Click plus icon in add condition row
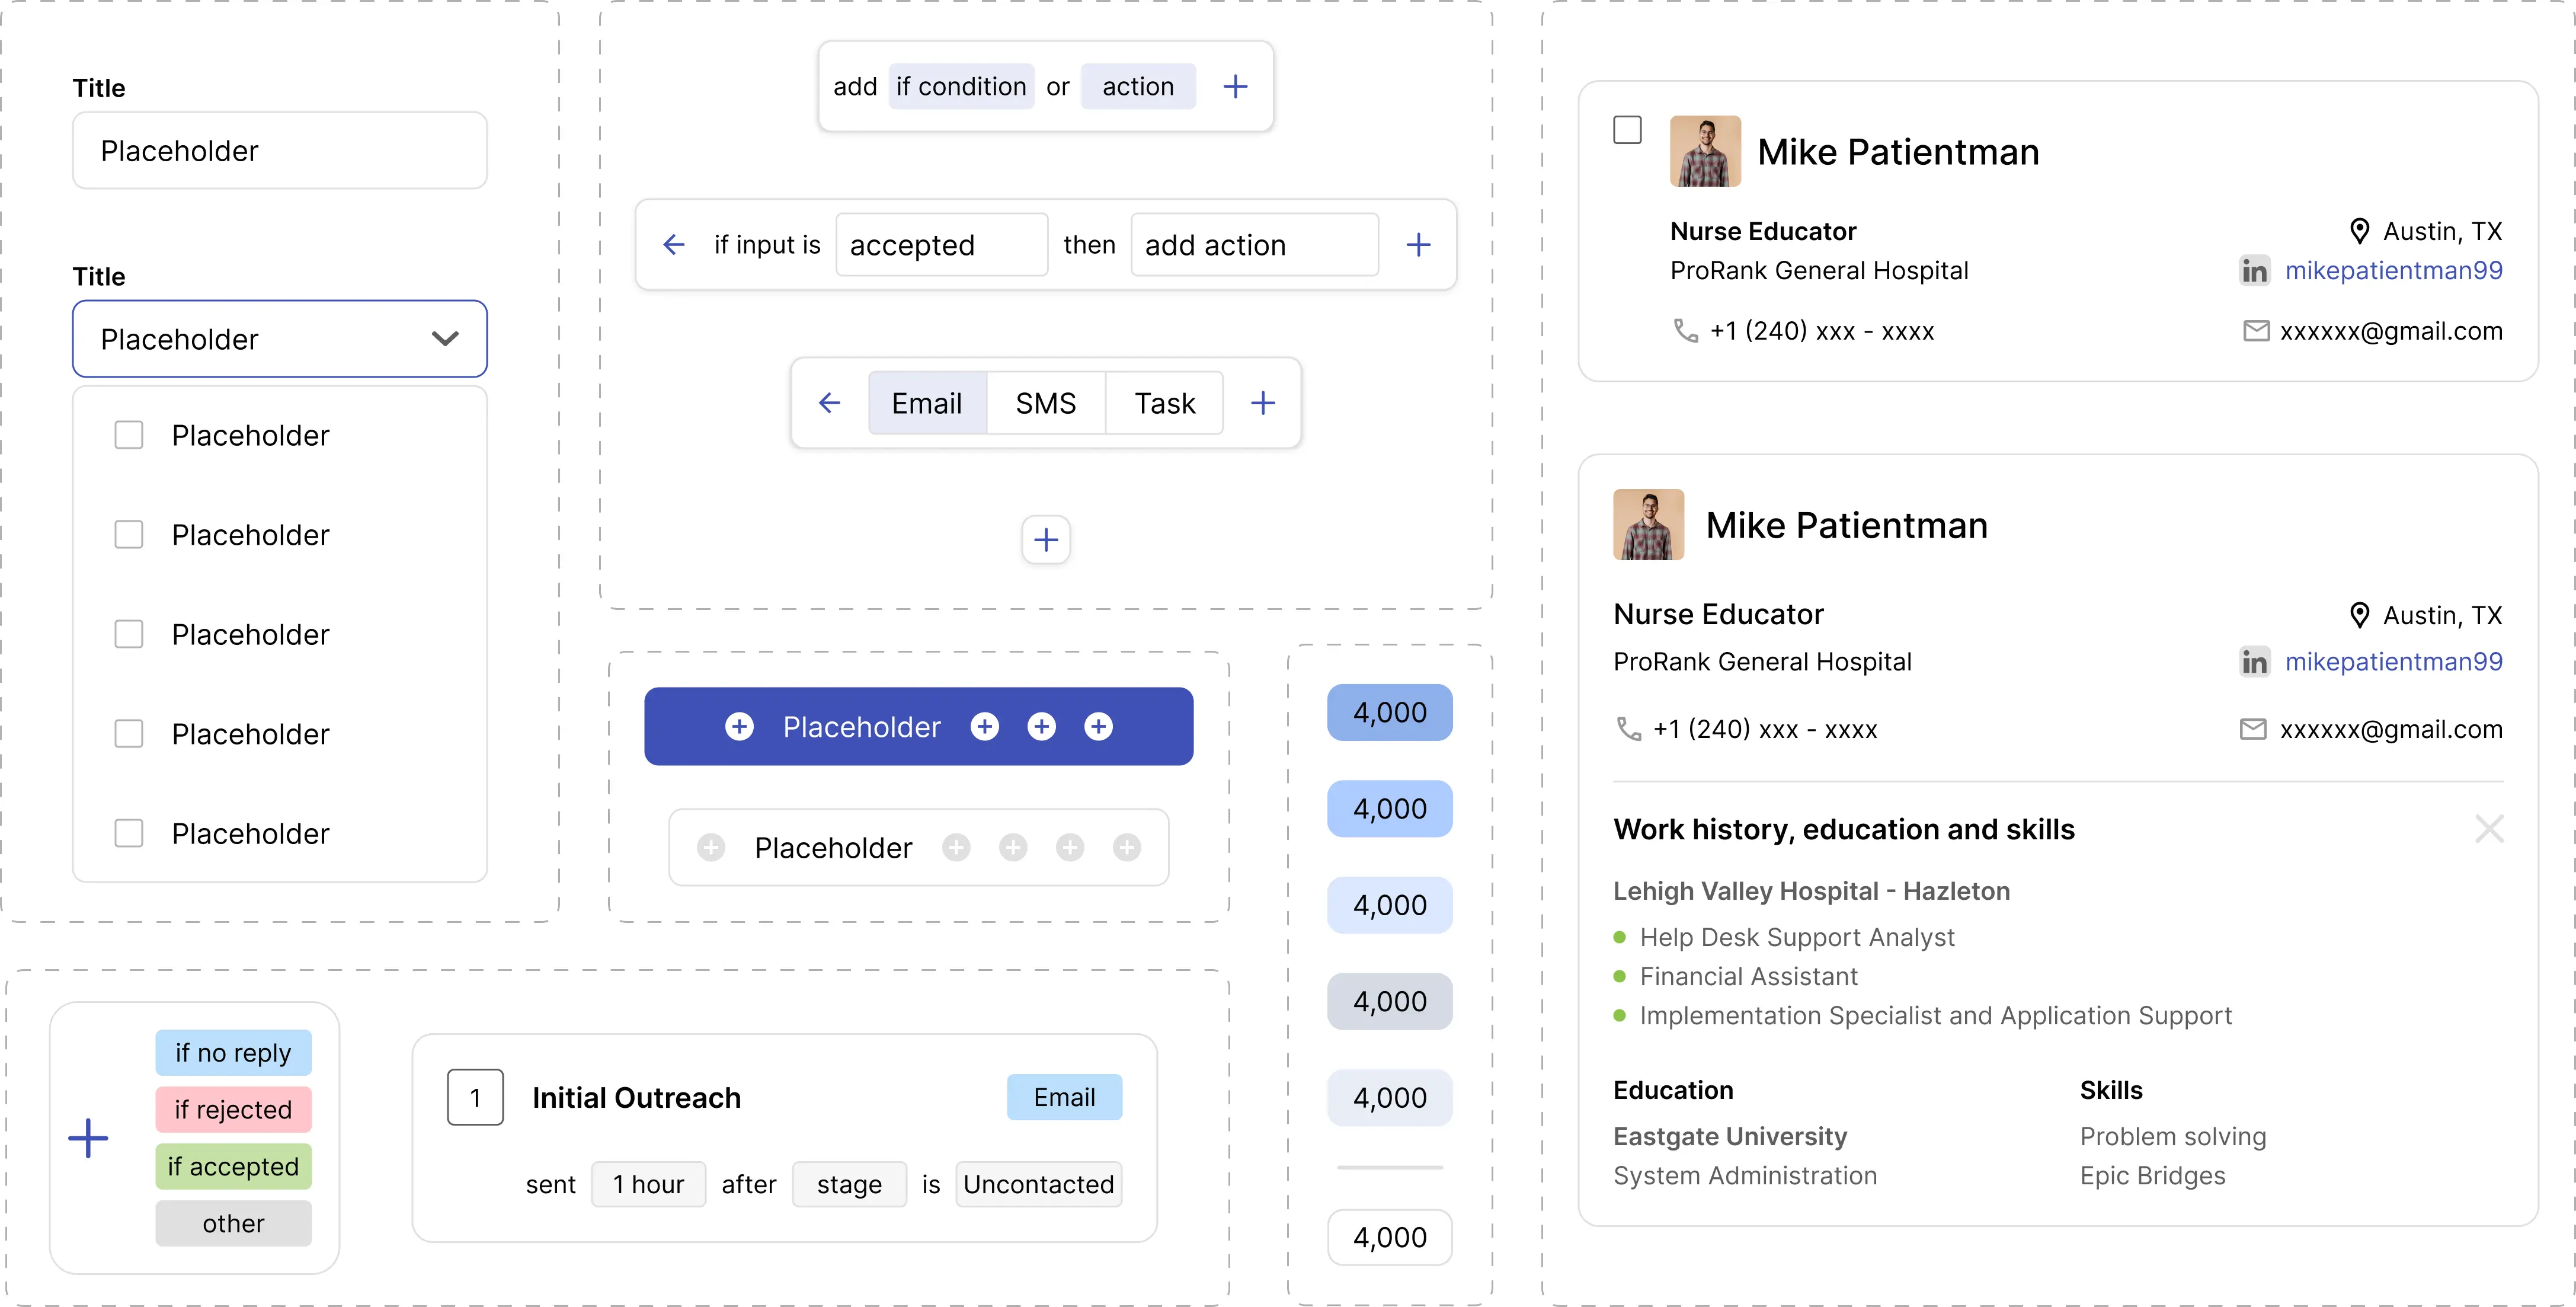This screenshot has width=2576, height=1307. (x=1235, y=87)
